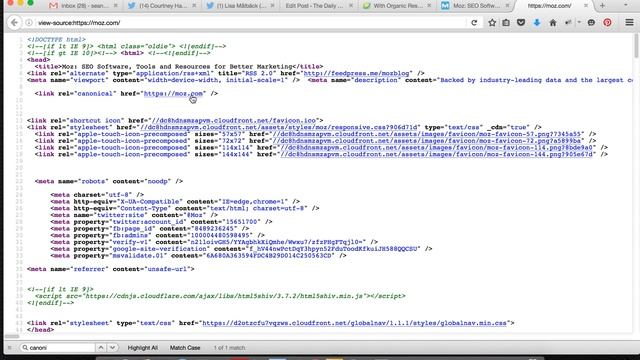Toggle Match Case in find bar
The height and width of the screenshot is (360, 640).
tap(185, 348)
